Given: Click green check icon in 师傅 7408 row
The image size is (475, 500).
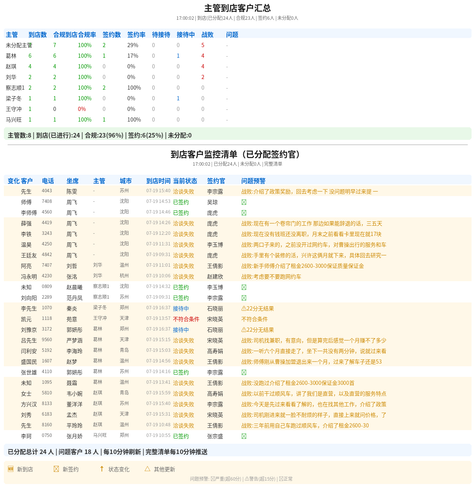Looking at the screenshot, I should (244, 202).
